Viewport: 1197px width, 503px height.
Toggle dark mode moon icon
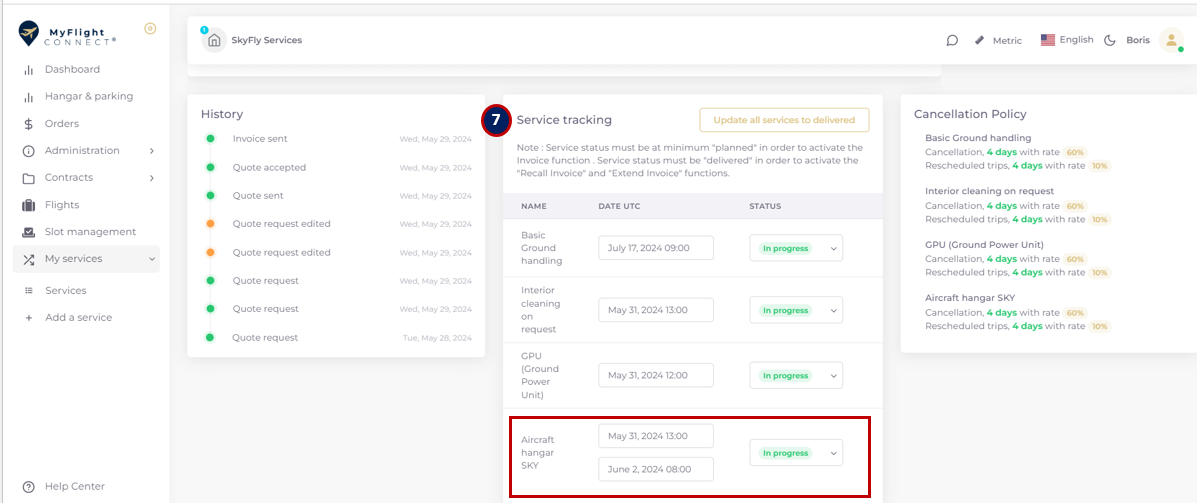click(1110, 40)
